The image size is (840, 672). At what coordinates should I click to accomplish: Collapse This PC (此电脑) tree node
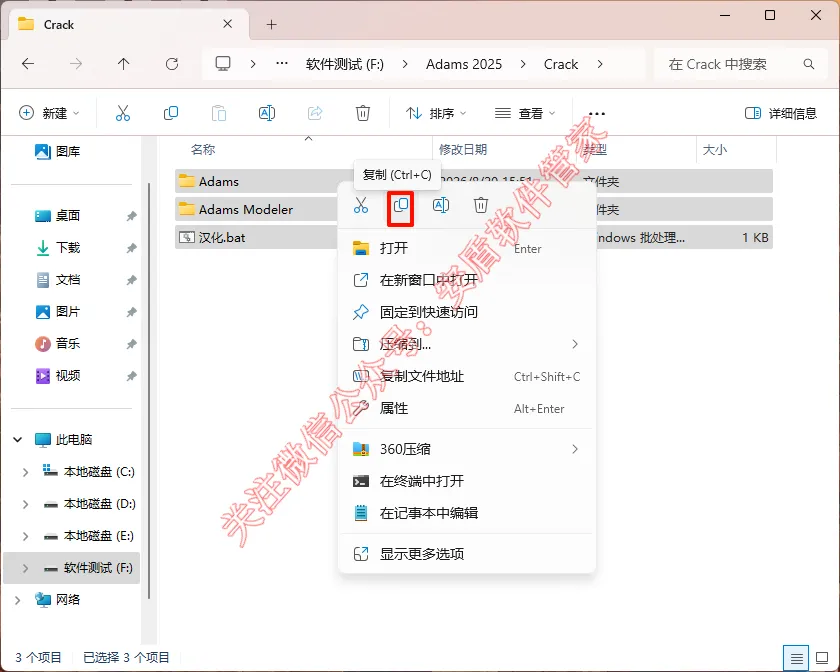coord(18,439)
